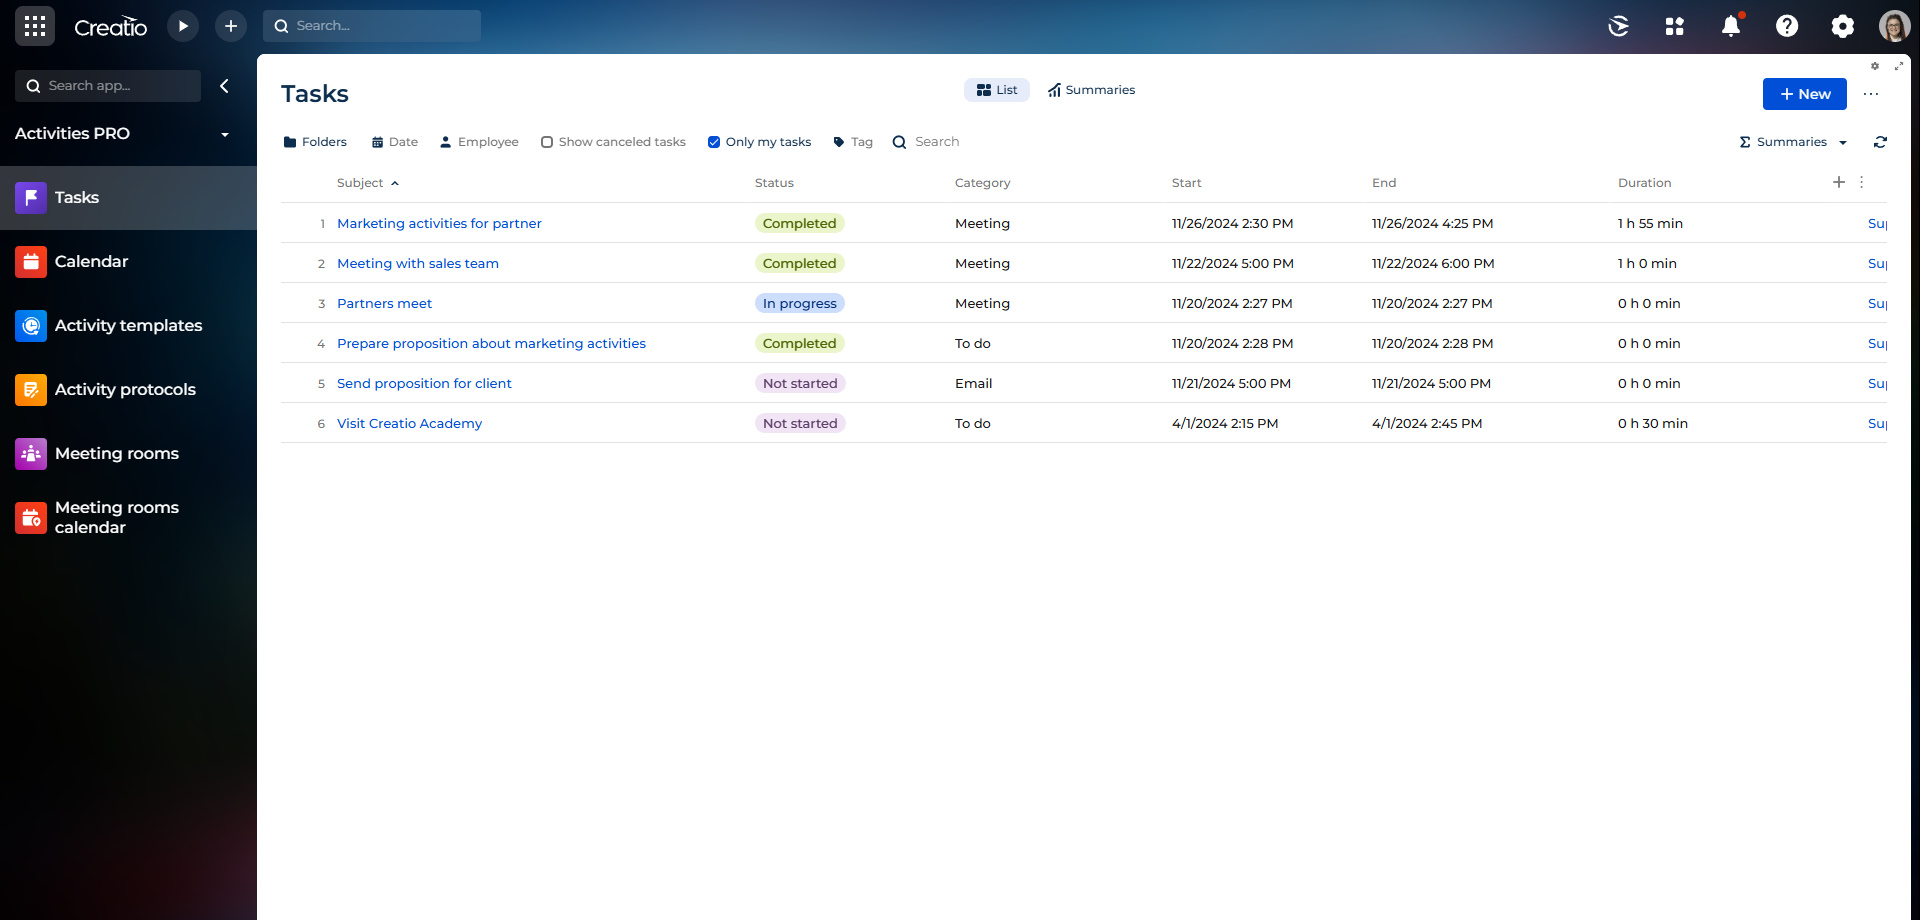Click duration 1 h 55 min
1920x920 pixels.
click(1650, 223)
